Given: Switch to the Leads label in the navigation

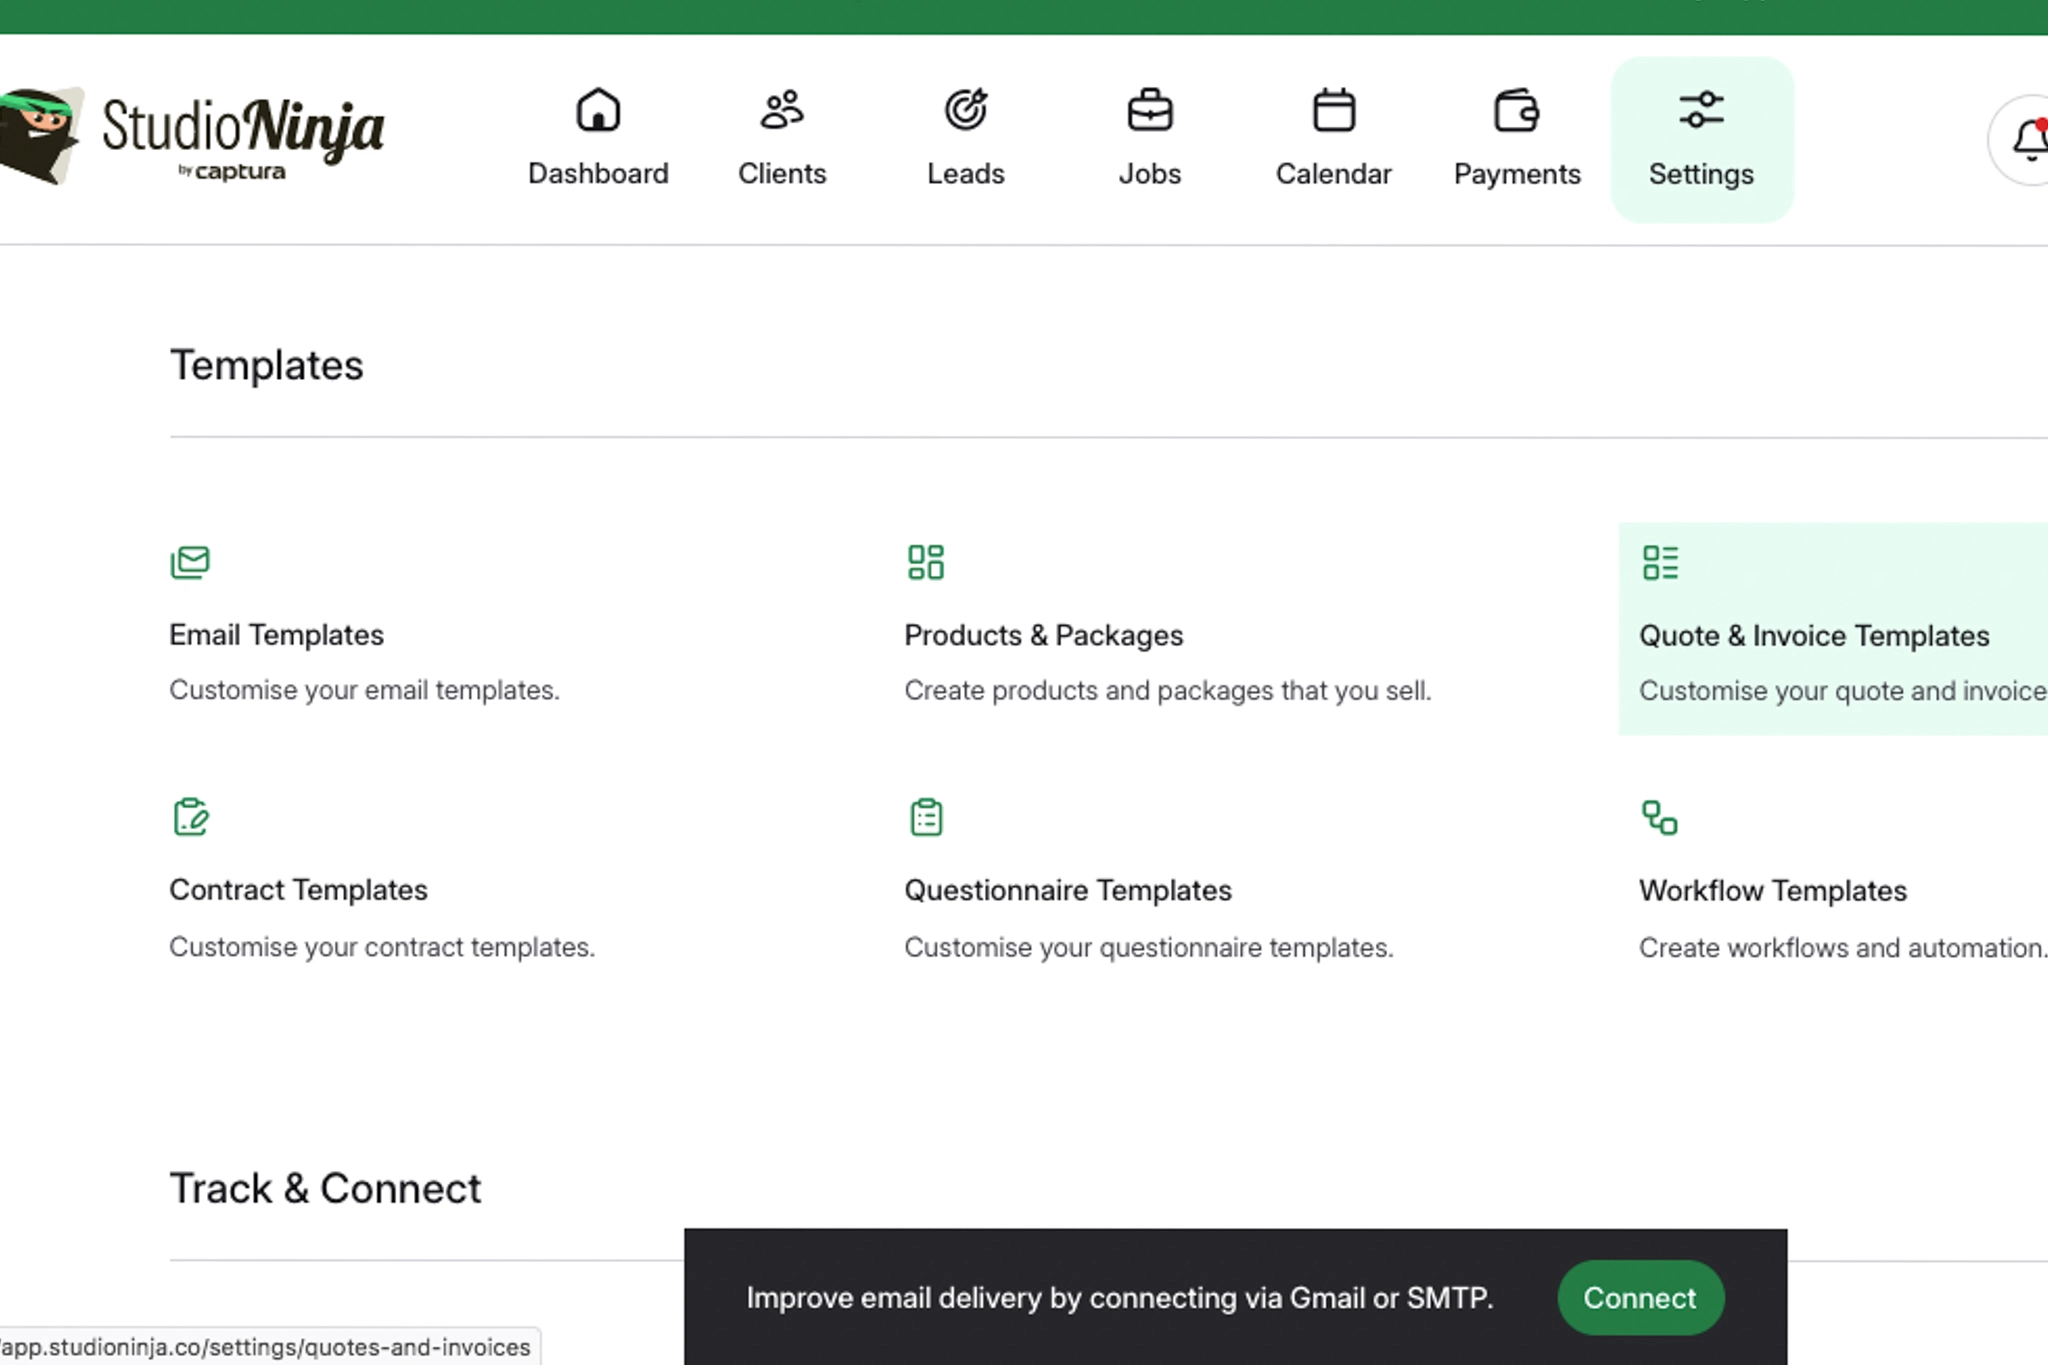Looking at the screenshot, I should coord(966,174).
